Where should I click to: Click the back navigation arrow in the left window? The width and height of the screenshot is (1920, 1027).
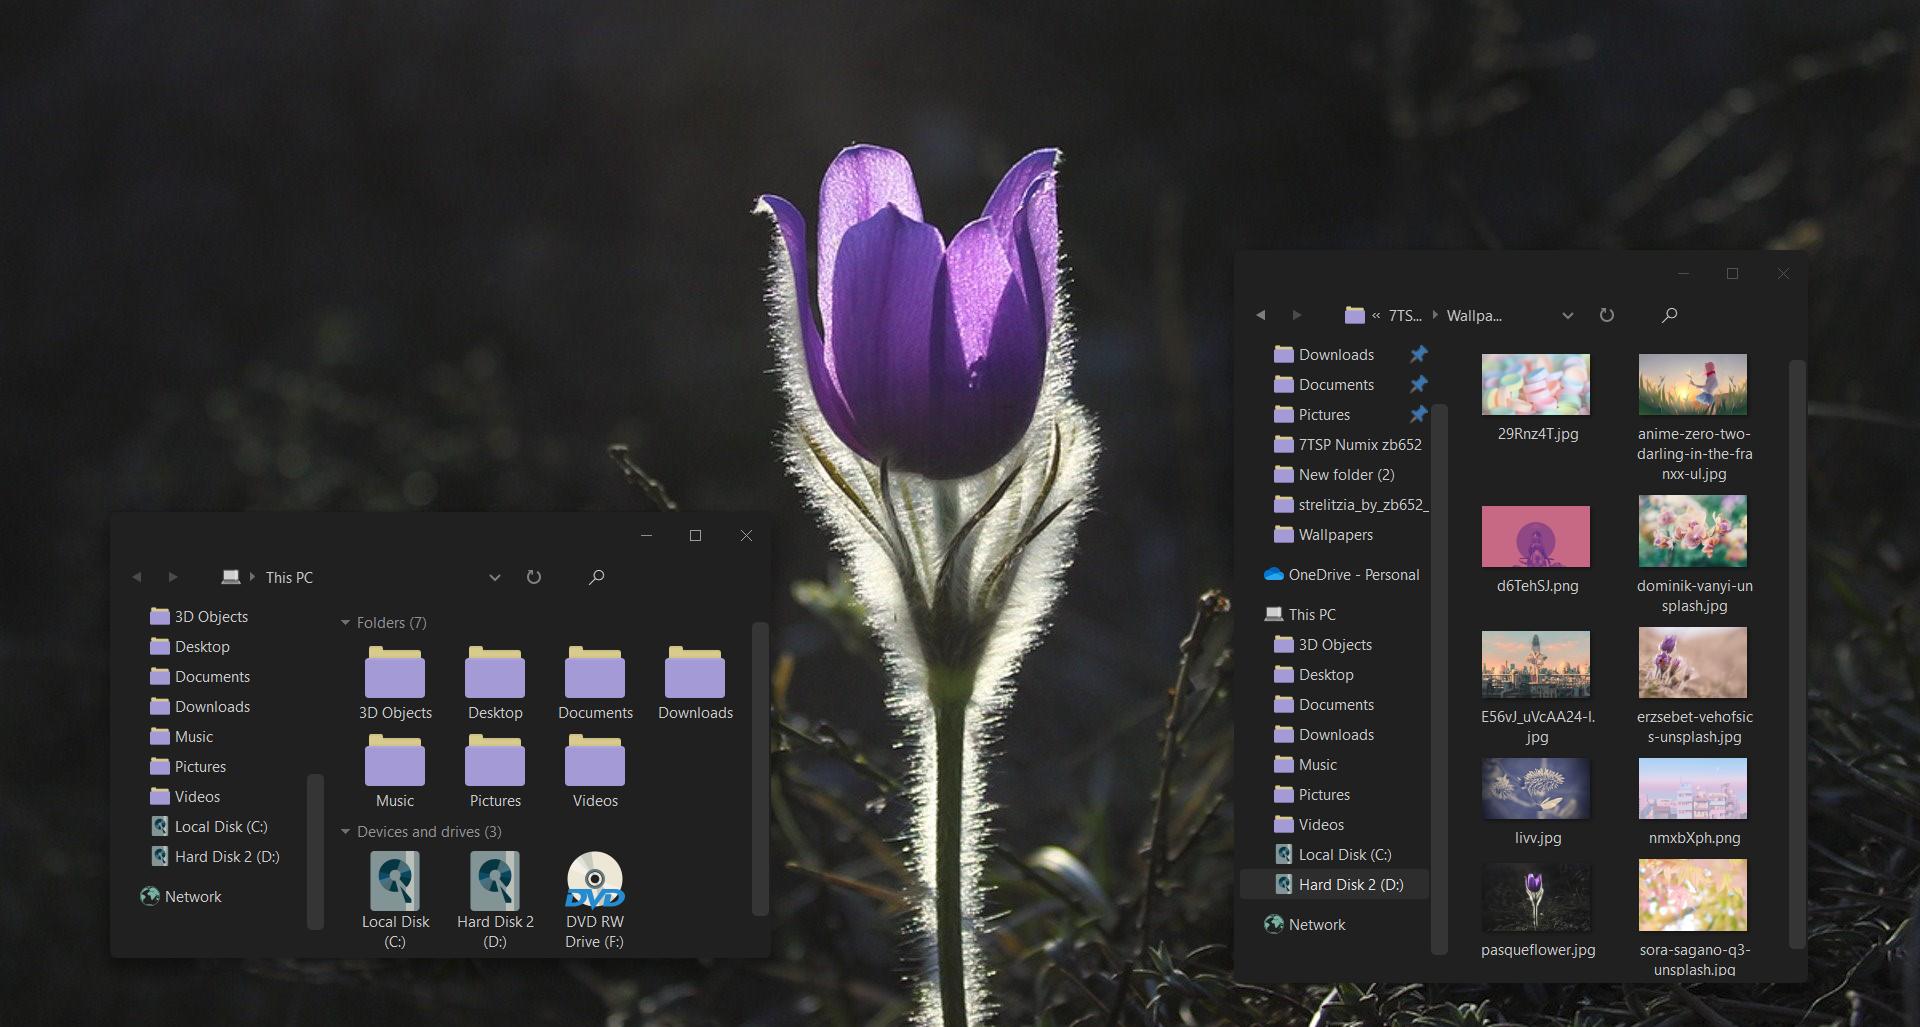click(x=137, y=577)
